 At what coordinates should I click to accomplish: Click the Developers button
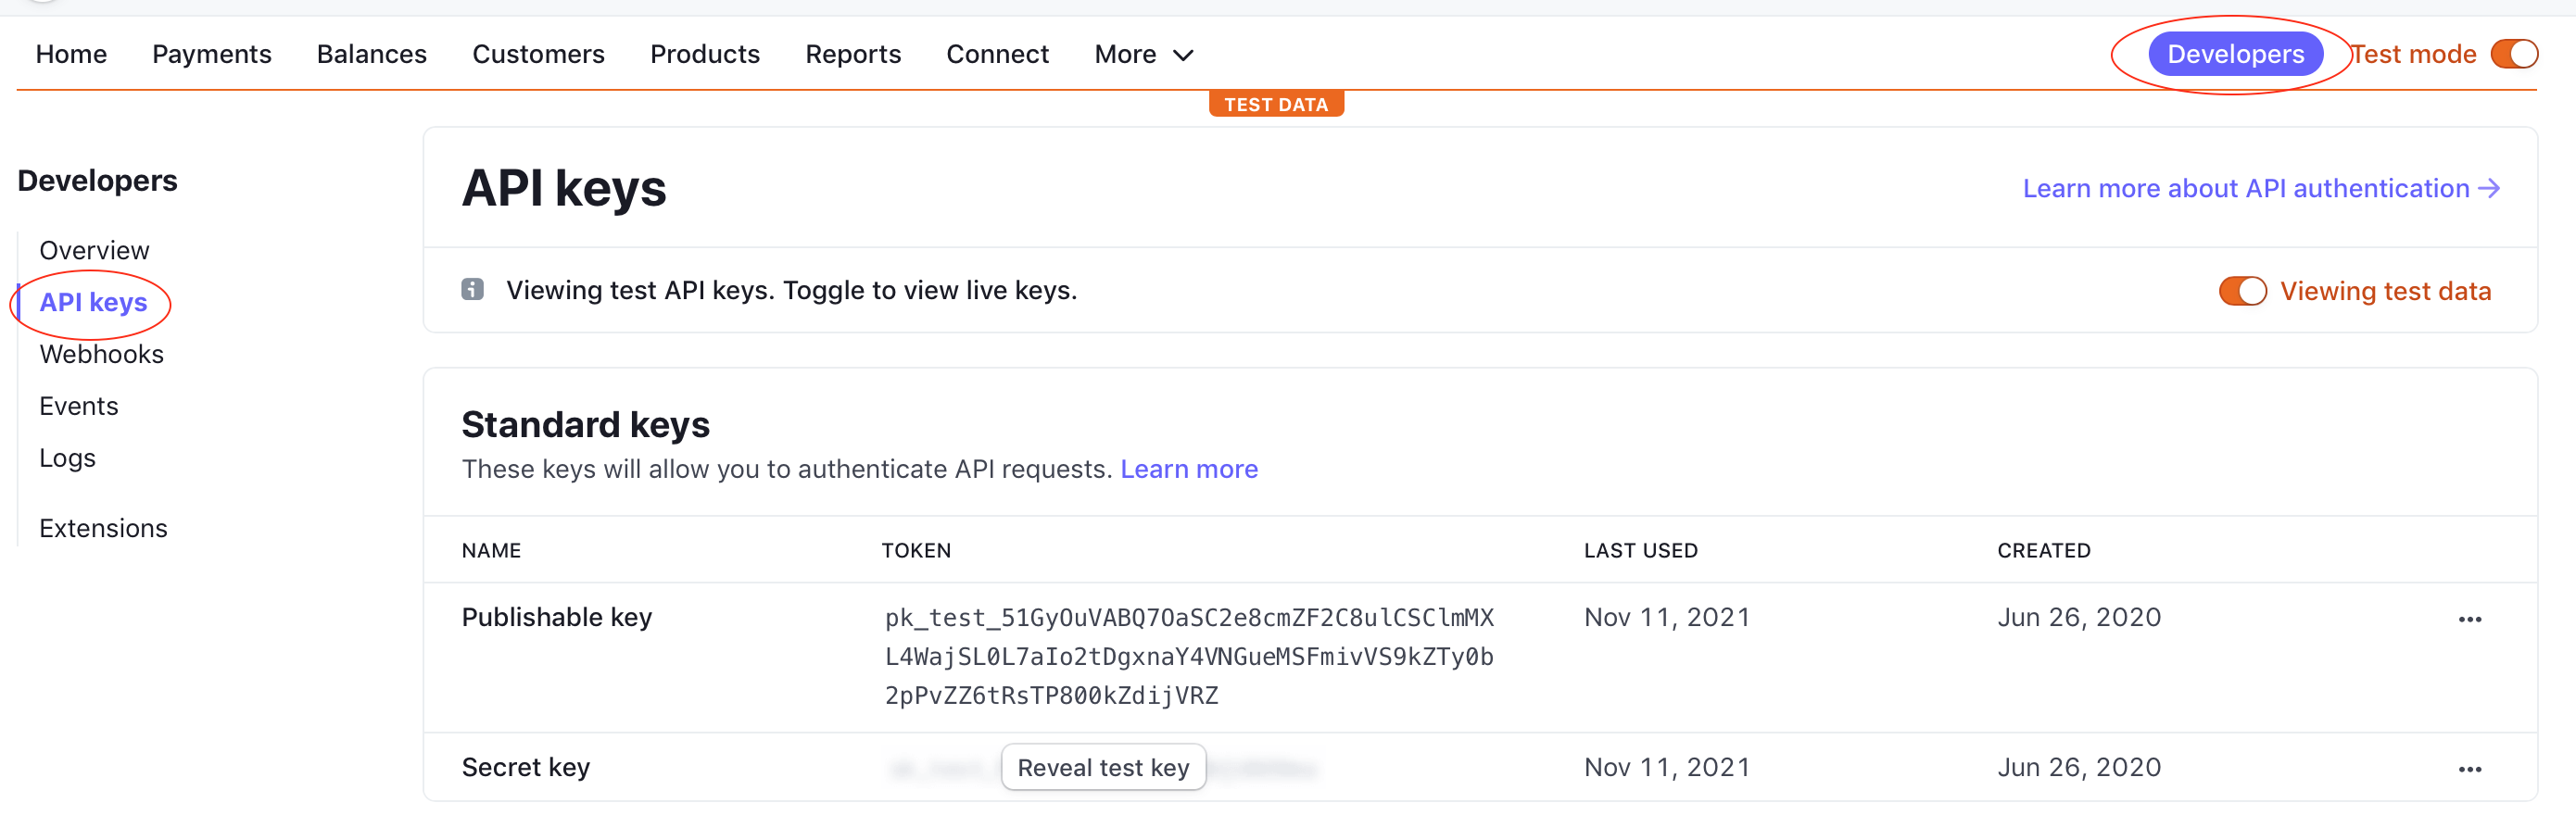(2235, 54)
